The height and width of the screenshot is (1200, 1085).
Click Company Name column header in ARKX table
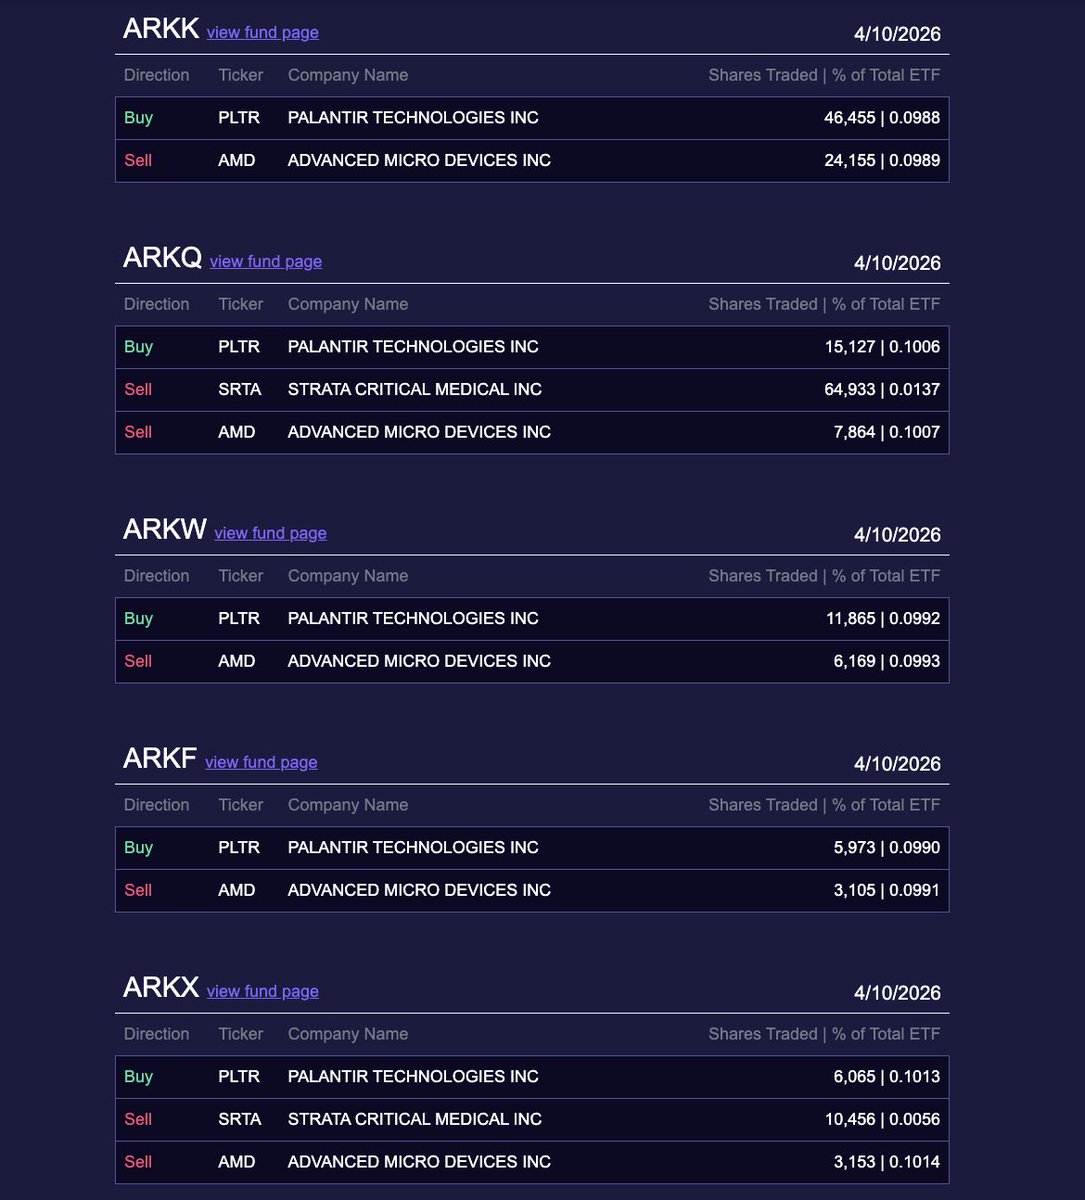[x=347, y=1034]
